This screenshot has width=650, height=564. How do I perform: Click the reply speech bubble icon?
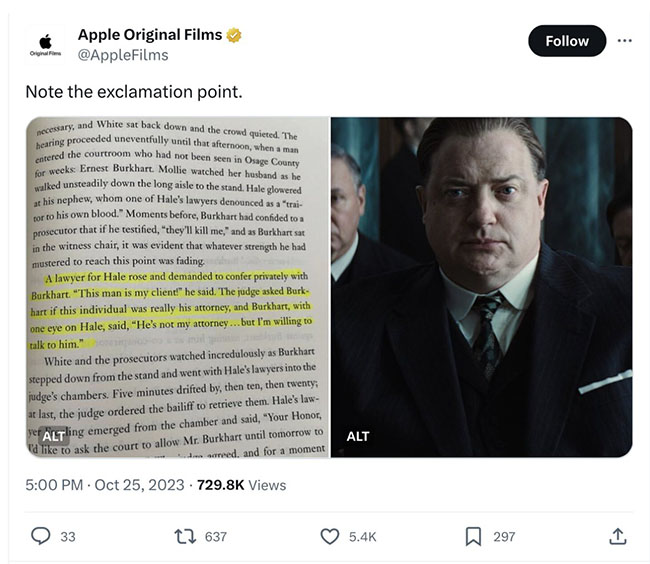(x=41, y=537)
